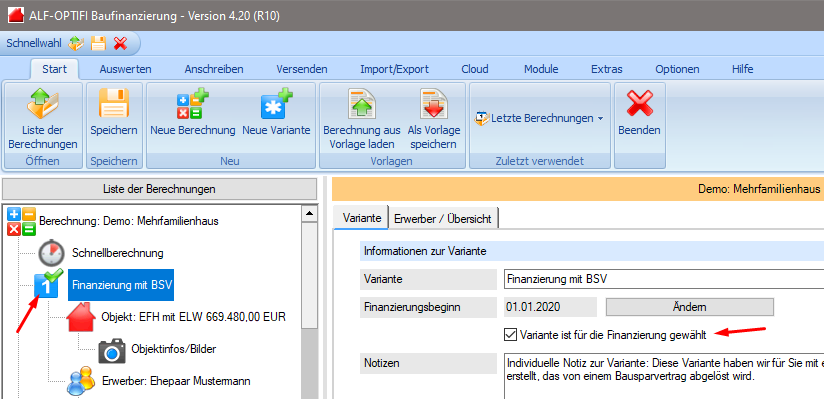The image size is (824, 399).
Task: Open the Optionen ribbon tab
Action: pos(677,69)
